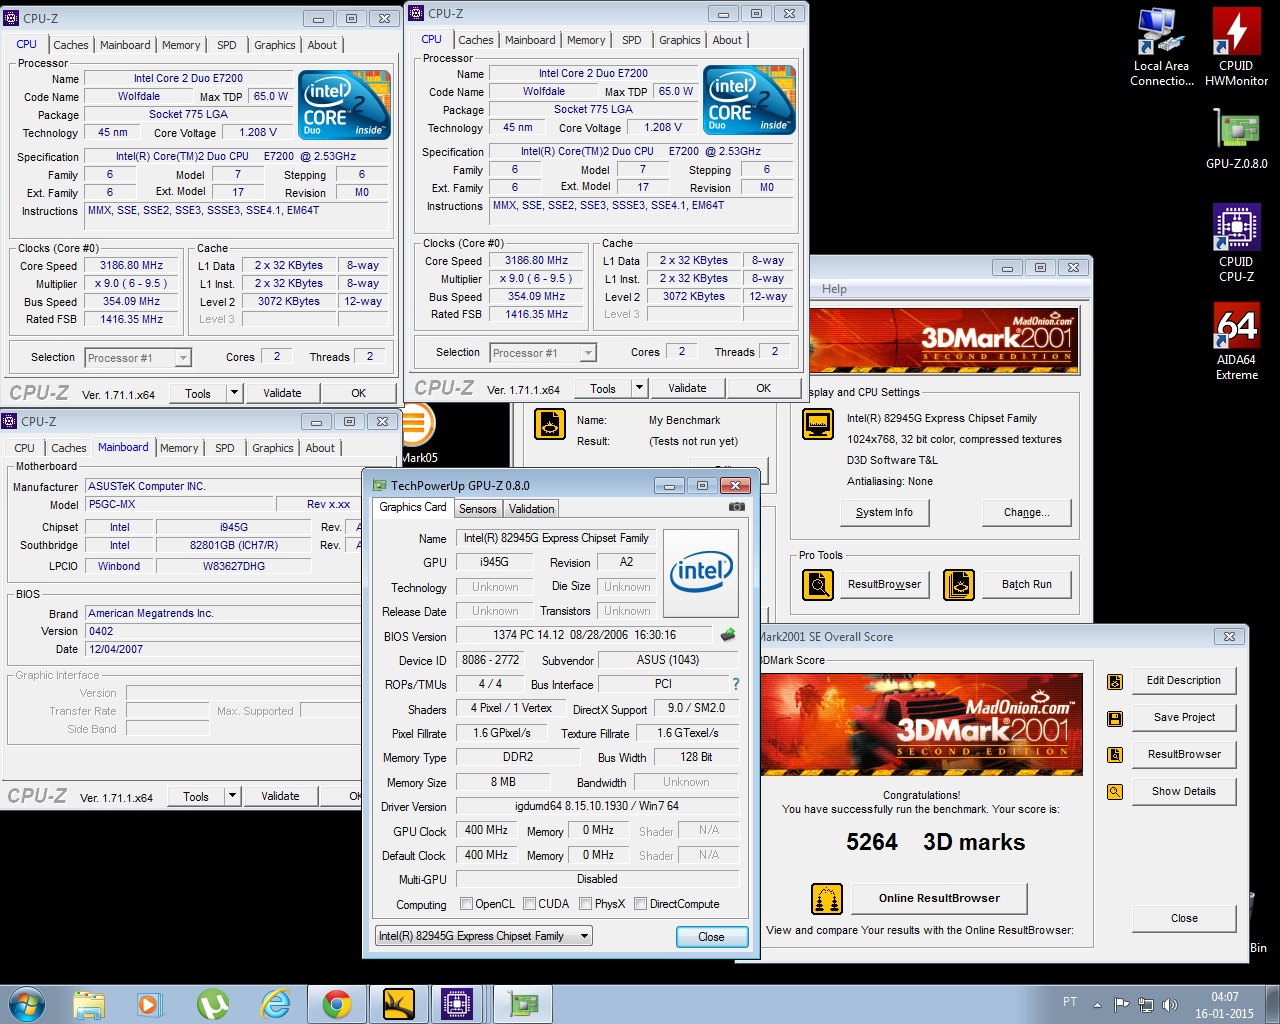Click the clock in the system tray

click(1224, 1005)
